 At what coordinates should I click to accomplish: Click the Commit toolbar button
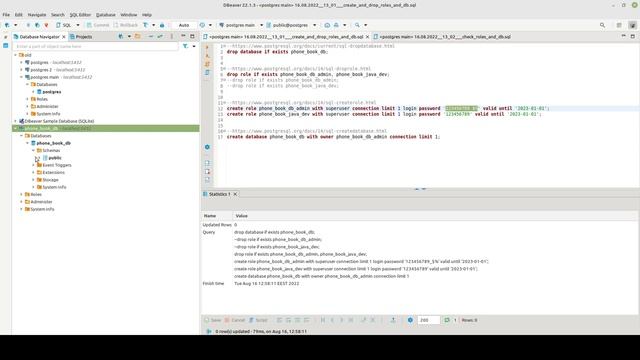point(98,25)
